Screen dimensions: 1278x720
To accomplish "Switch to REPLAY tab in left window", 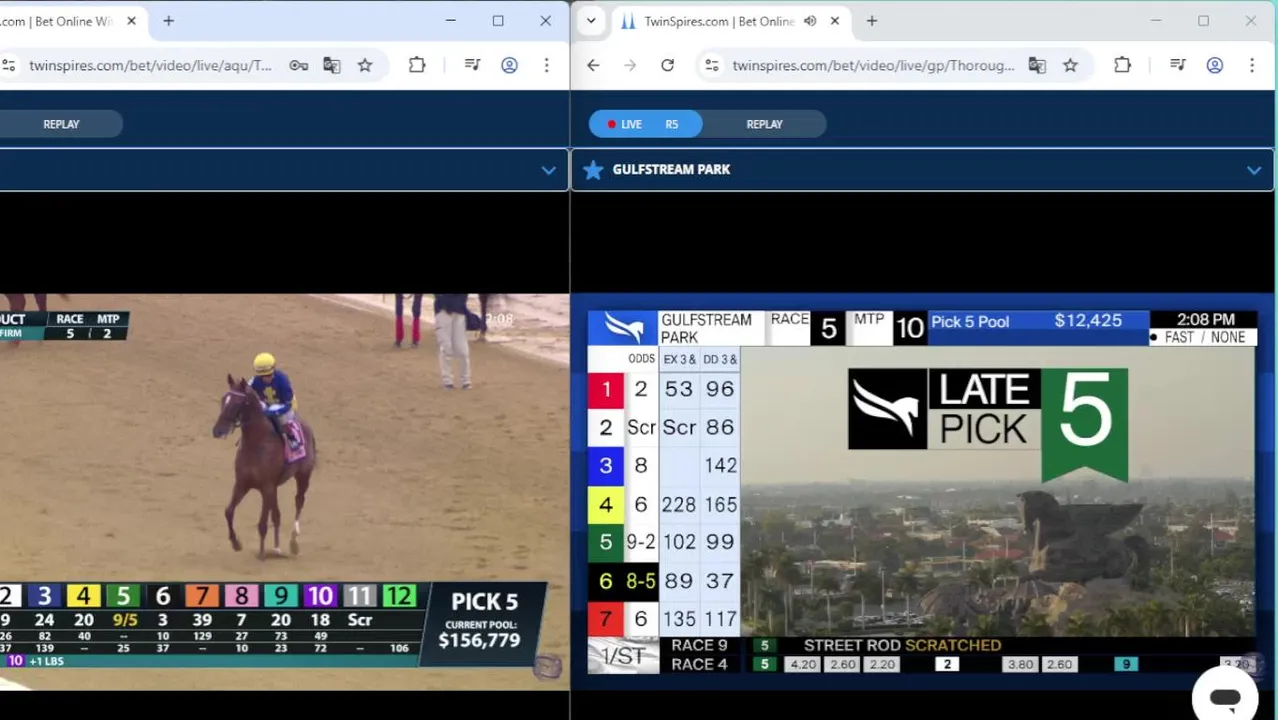I will tap(61, 124).
